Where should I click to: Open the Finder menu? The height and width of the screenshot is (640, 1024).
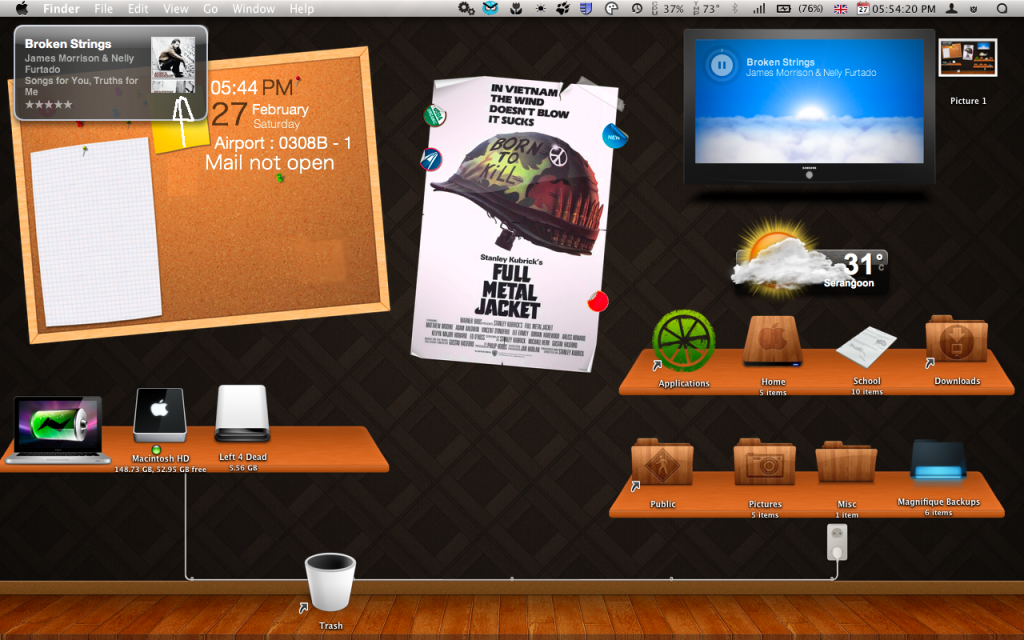[x=61, y=8]
